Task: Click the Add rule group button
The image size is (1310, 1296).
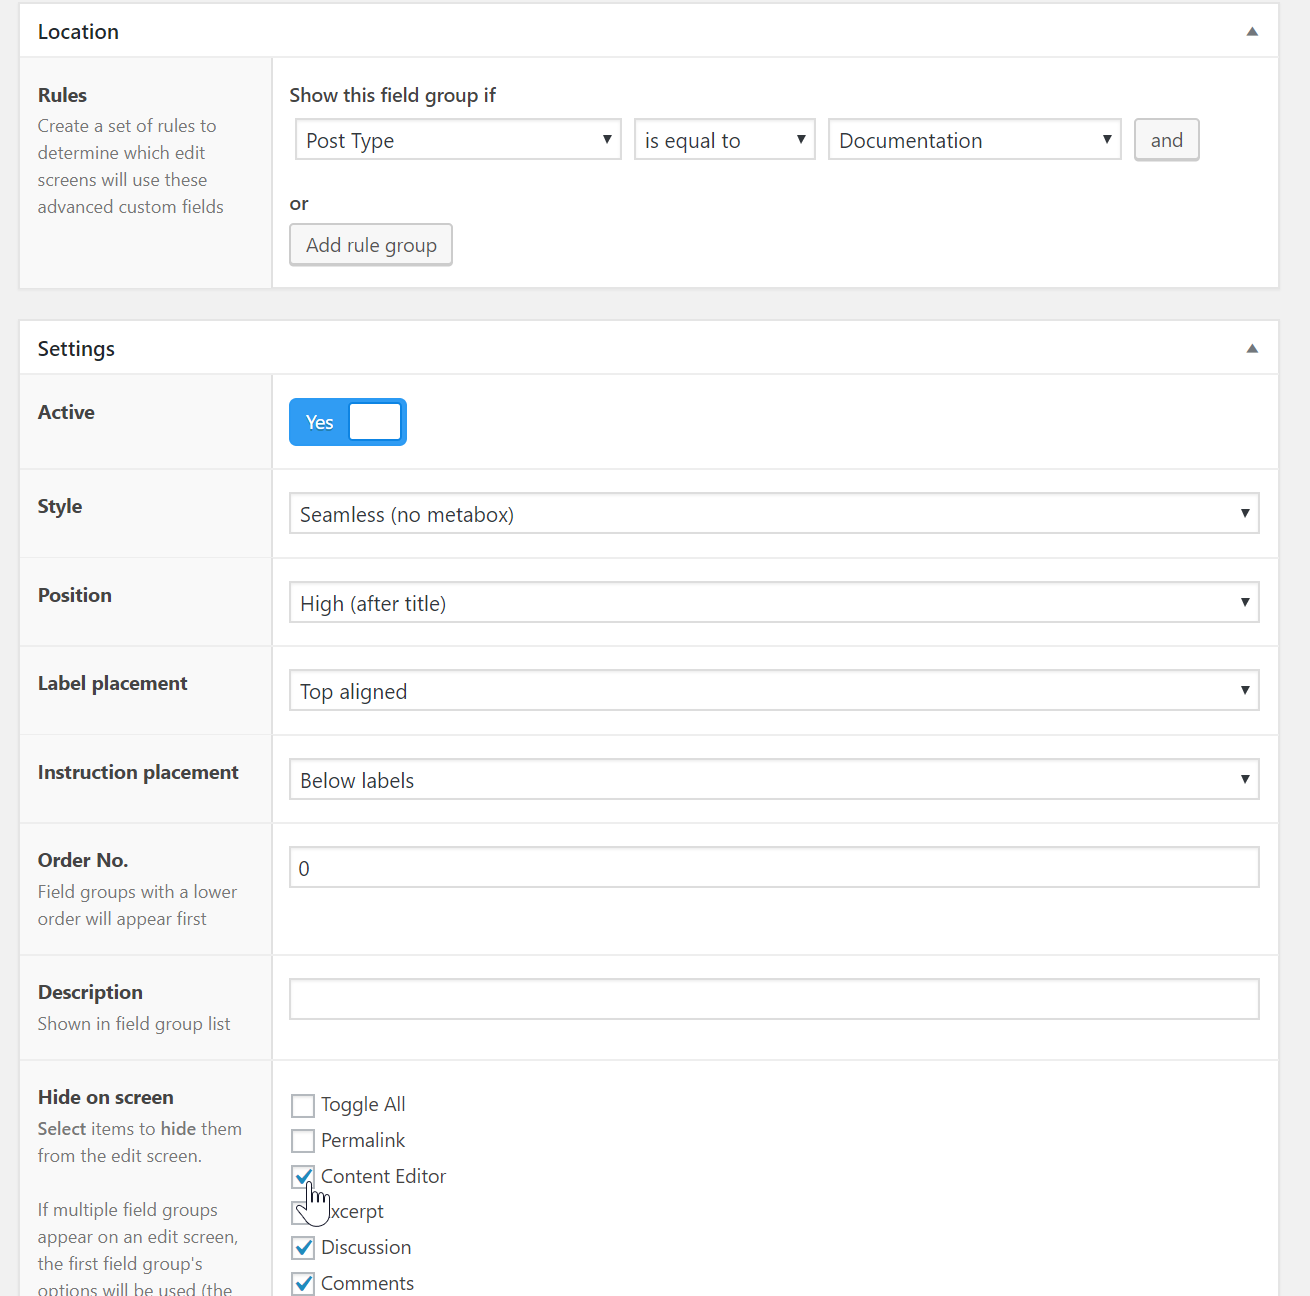Action: pos(370,244)
